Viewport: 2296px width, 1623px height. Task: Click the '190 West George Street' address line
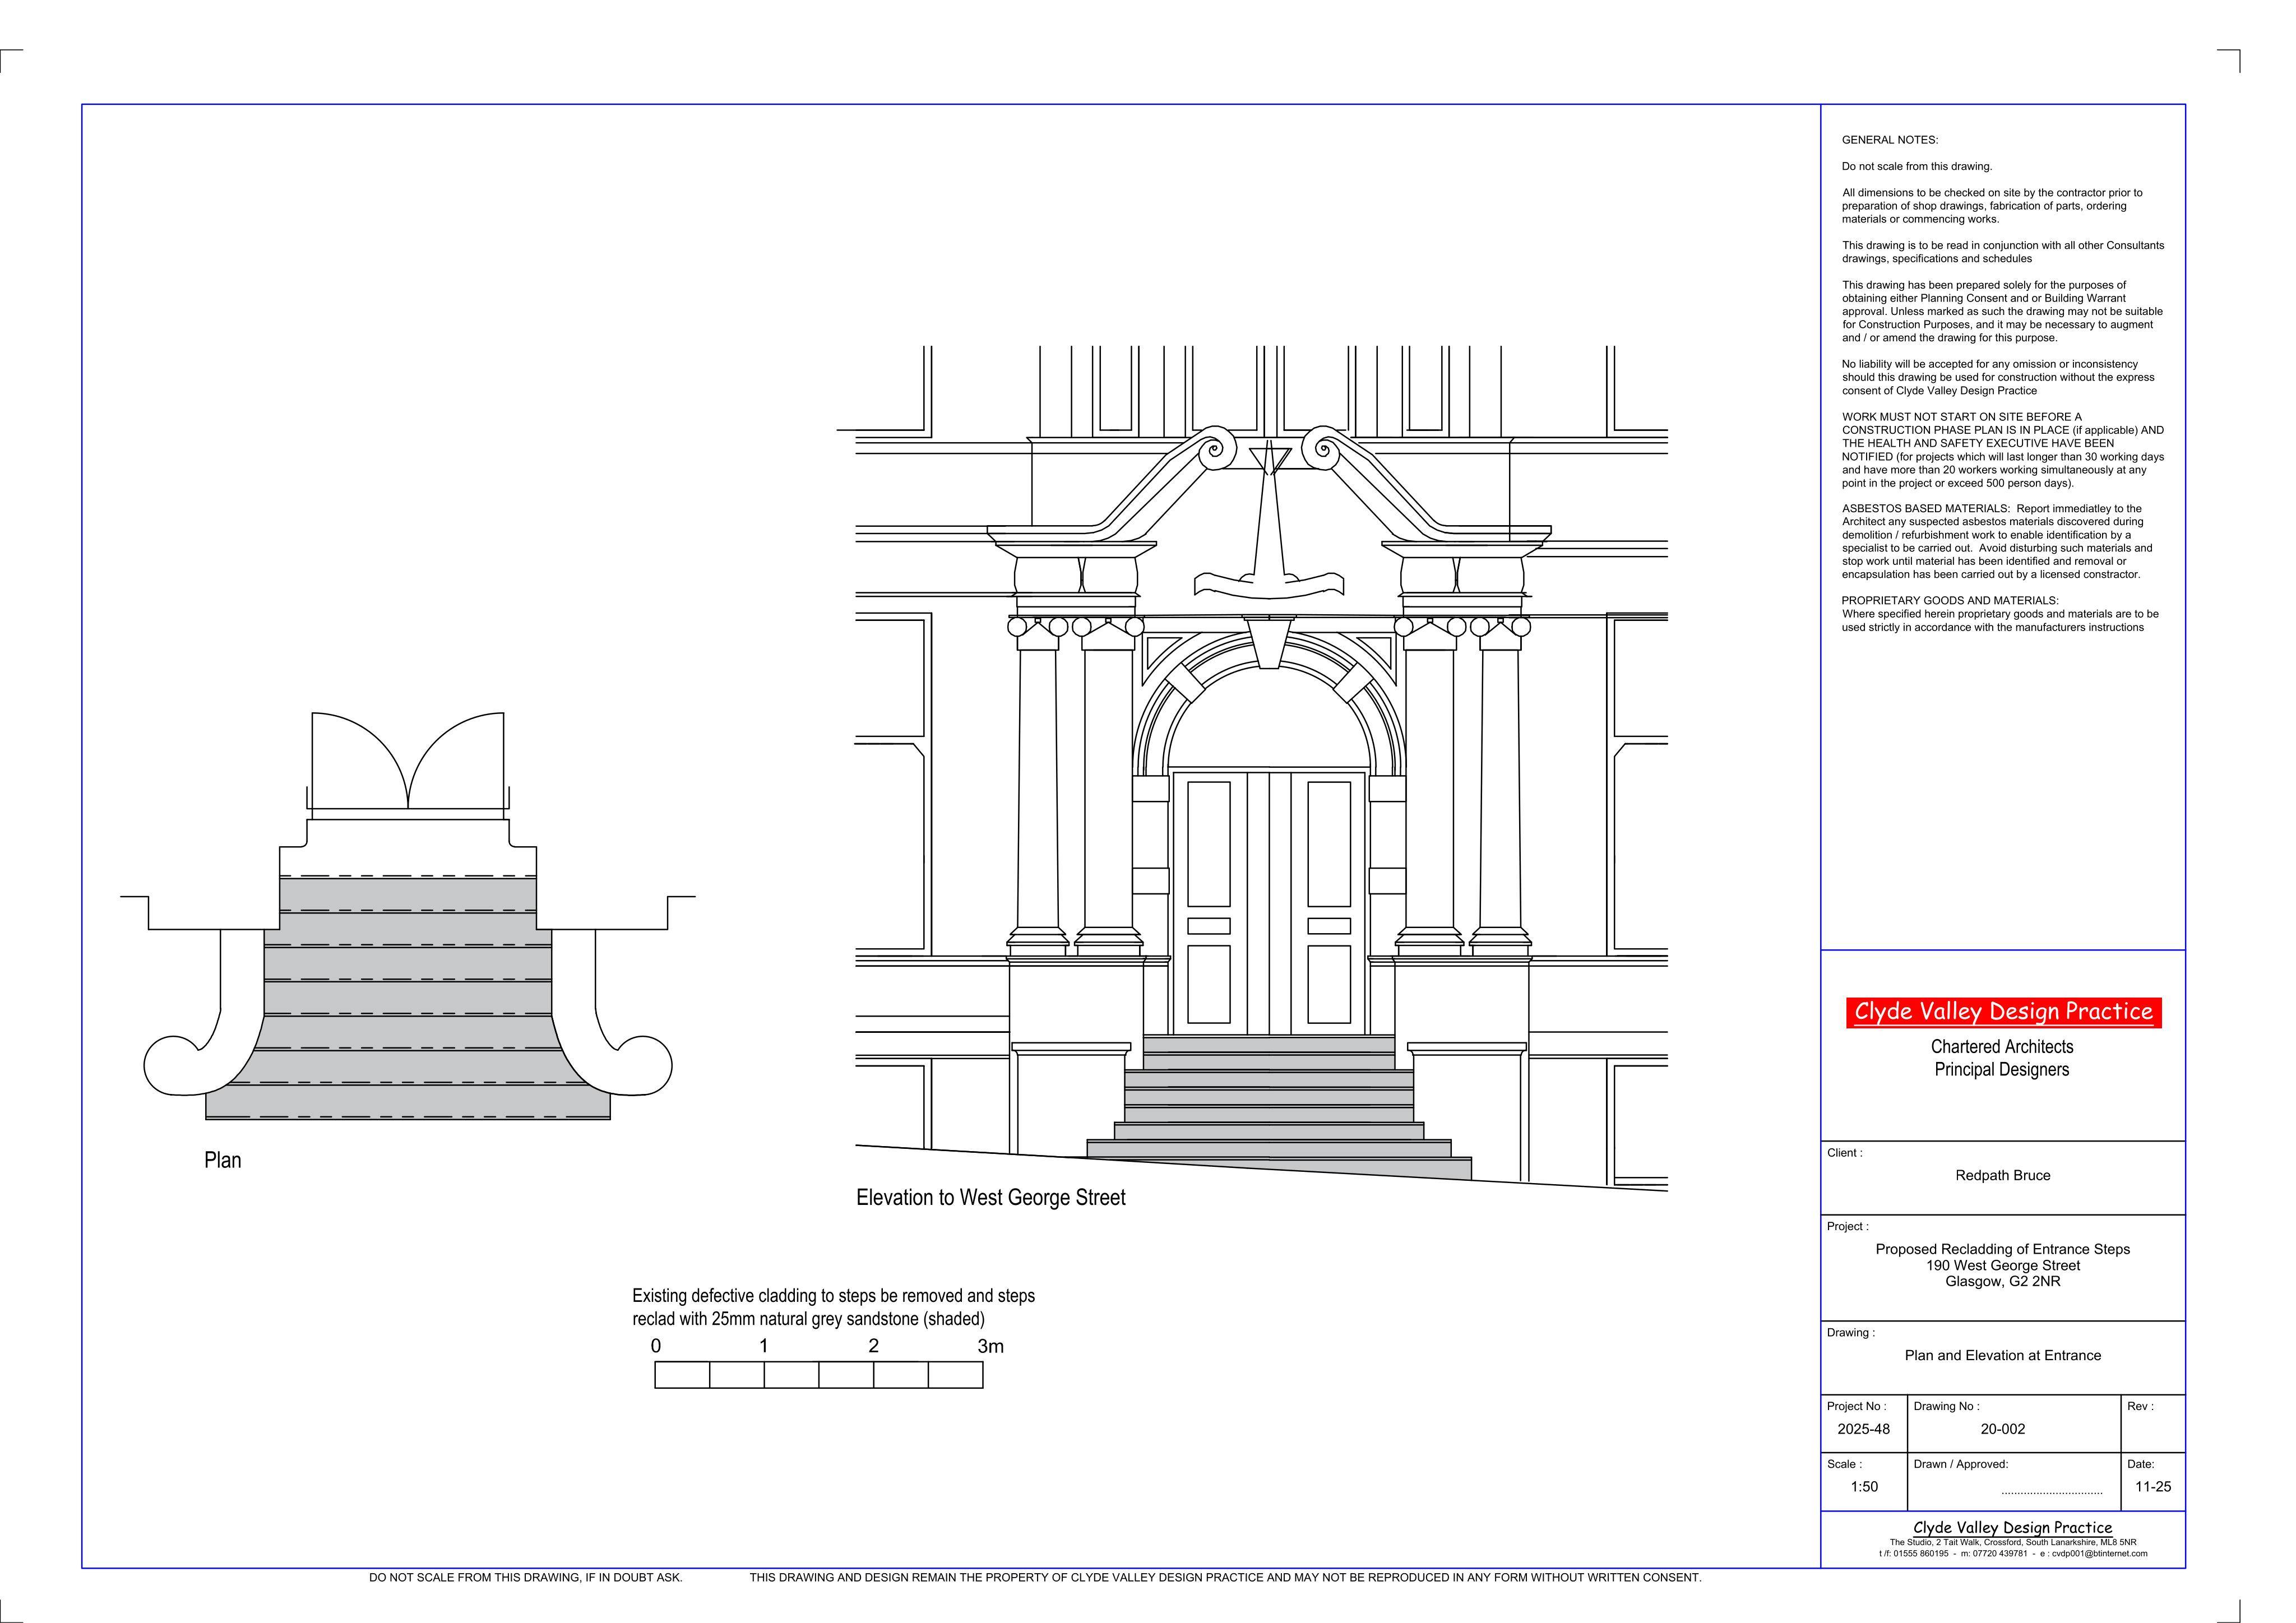pyautogui.click(x=2003, y=1265)
